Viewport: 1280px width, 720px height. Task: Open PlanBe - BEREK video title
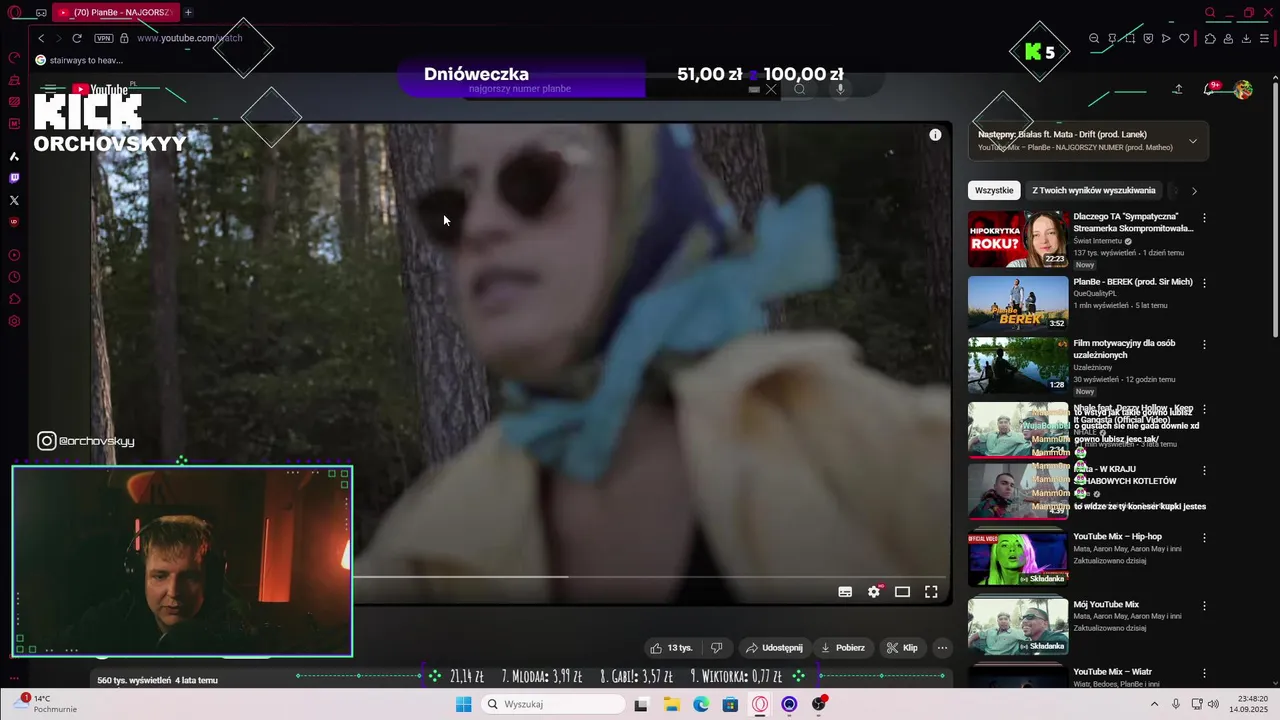click(1133, 282)
